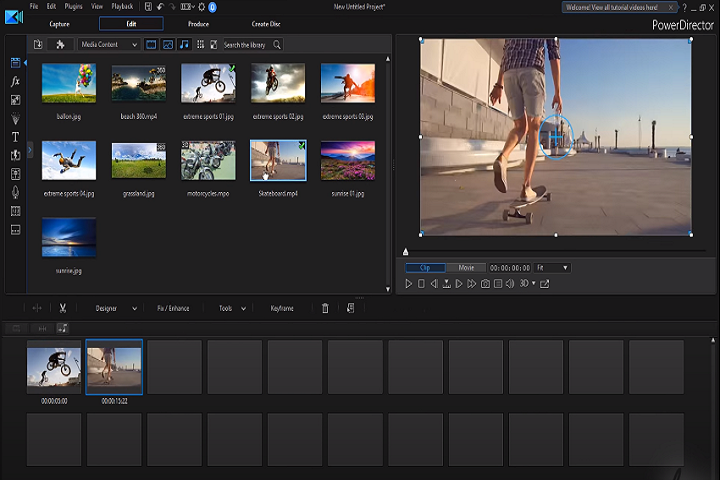The width and height of the screenshot is (720, 480).
Task: Open the Fit zoom dropdown
Action: click(552, 268)
